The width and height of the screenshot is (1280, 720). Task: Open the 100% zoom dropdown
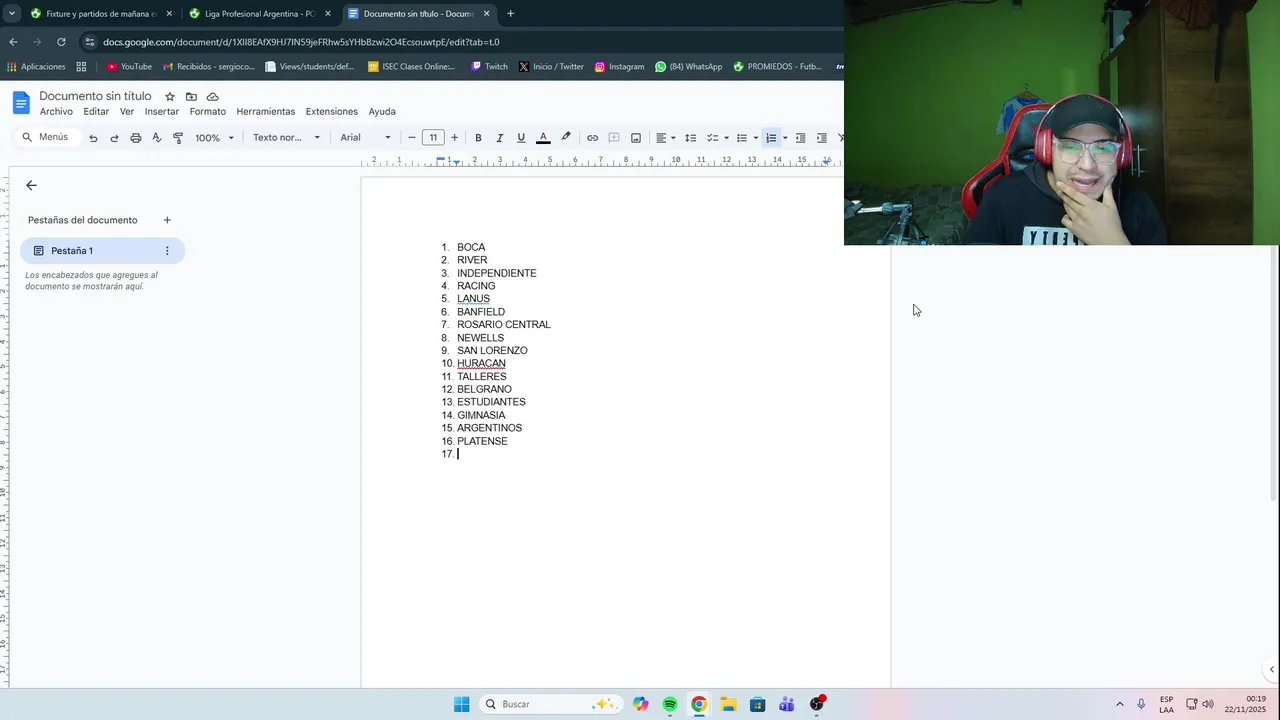(214, 138)
